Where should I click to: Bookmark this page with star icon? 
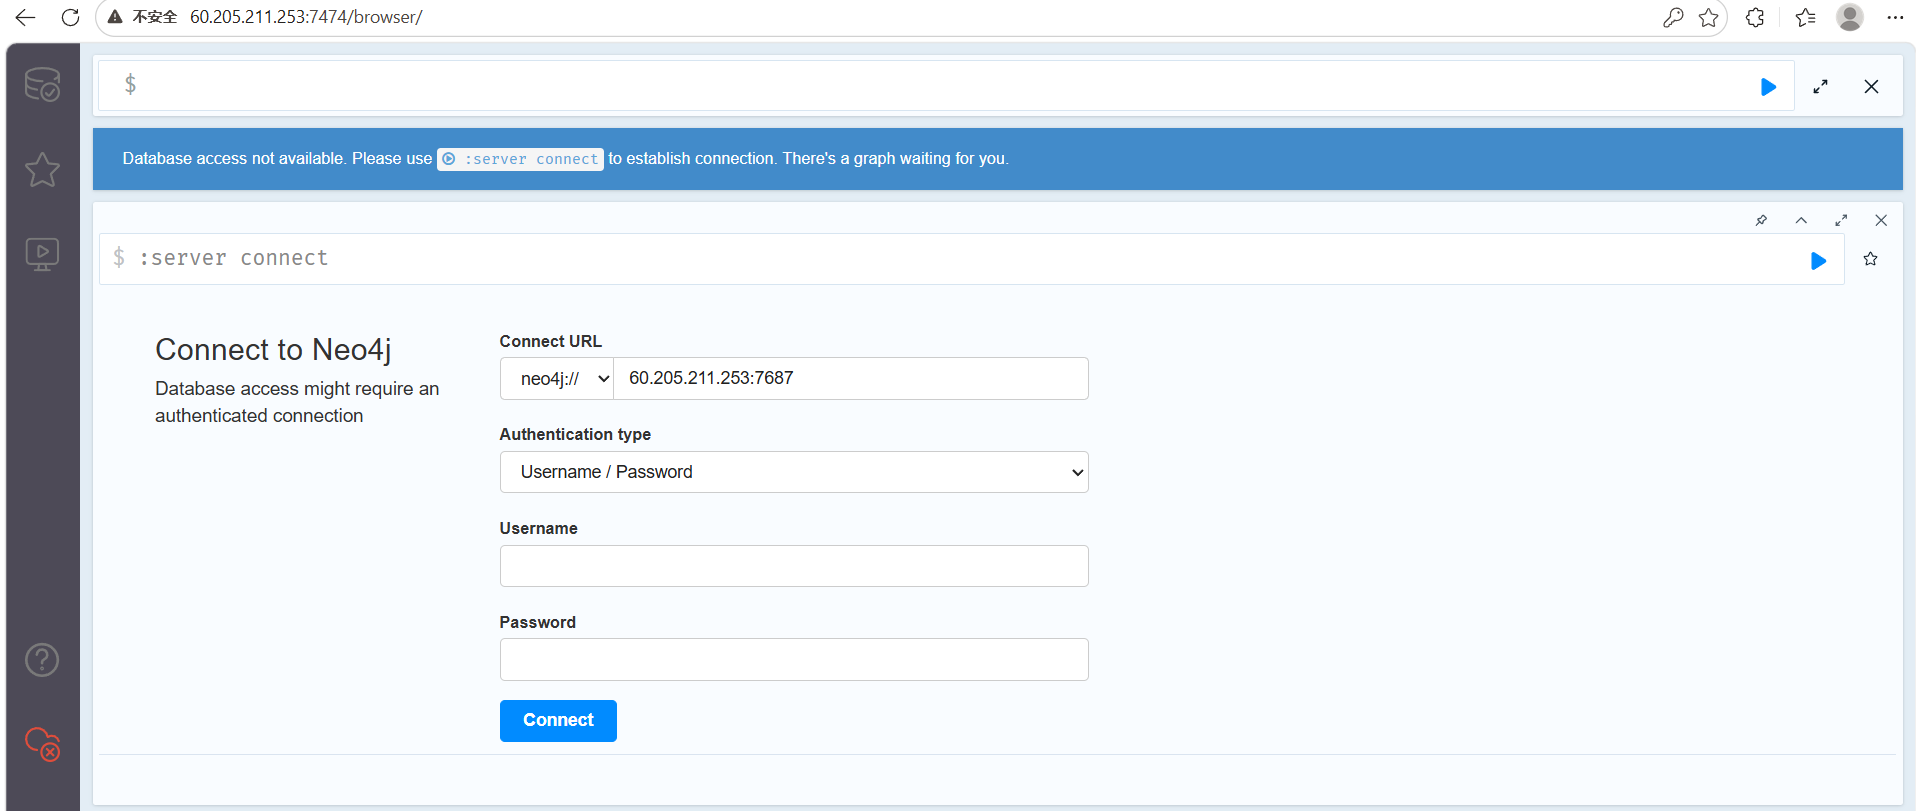click(x=1709, y=17)
